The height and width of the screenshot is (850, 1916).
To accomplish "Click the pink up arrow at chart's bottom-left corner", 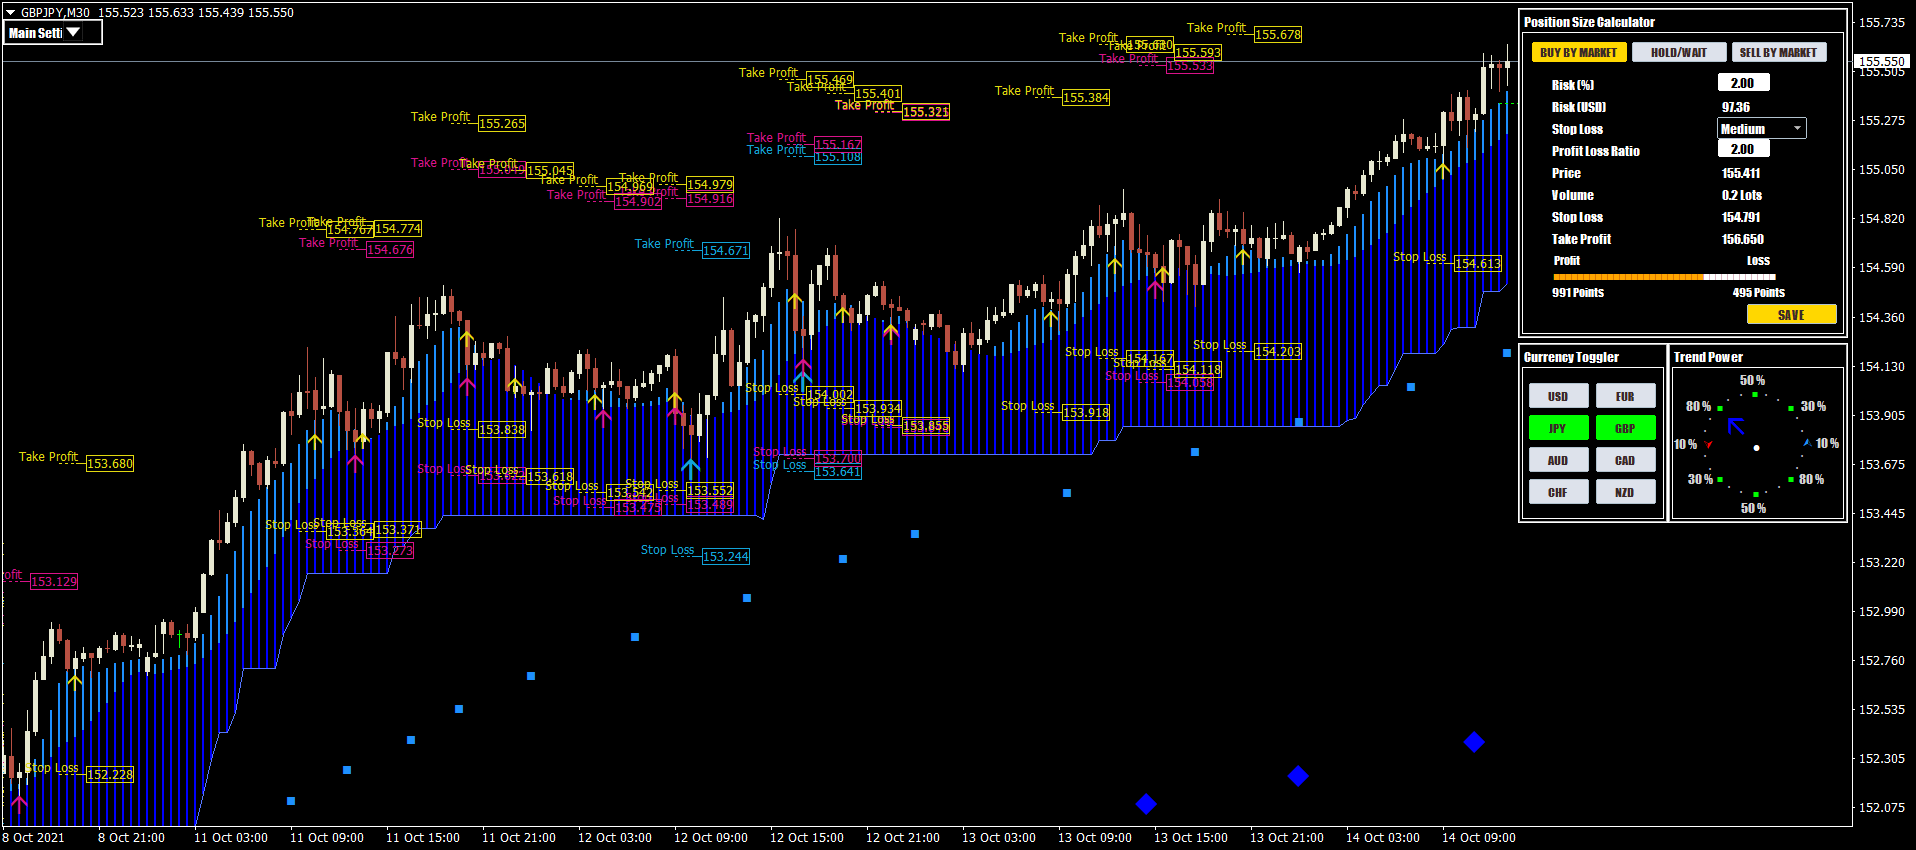I will point(18,803).
